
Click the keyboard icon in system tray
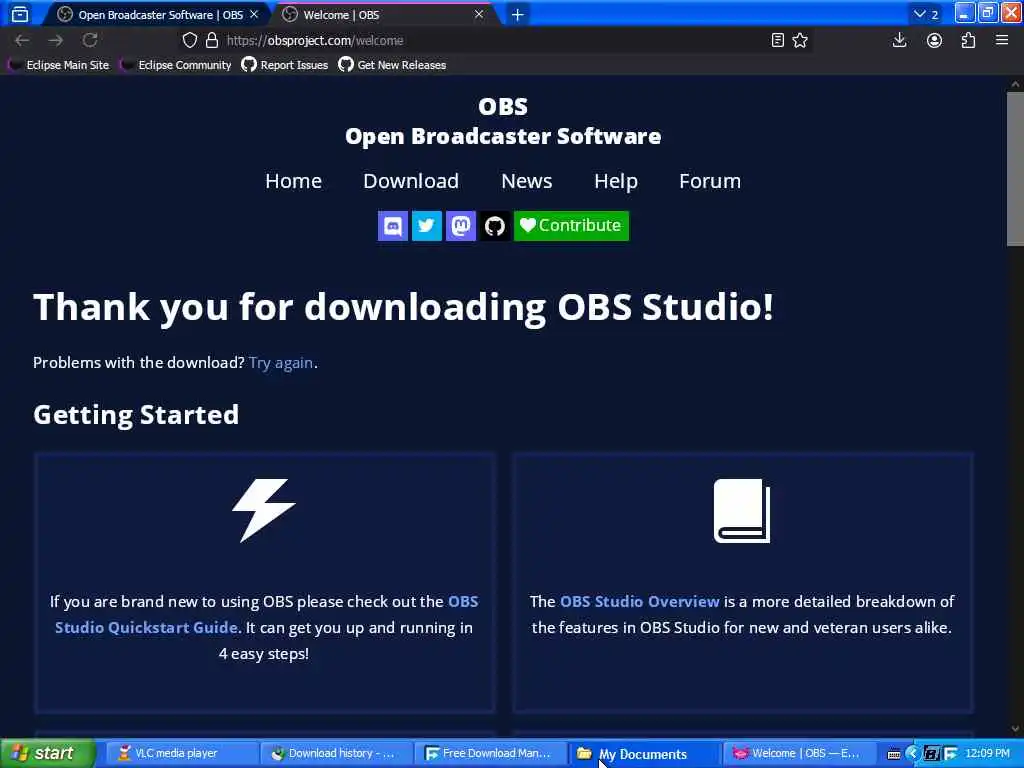click(894, 754)
